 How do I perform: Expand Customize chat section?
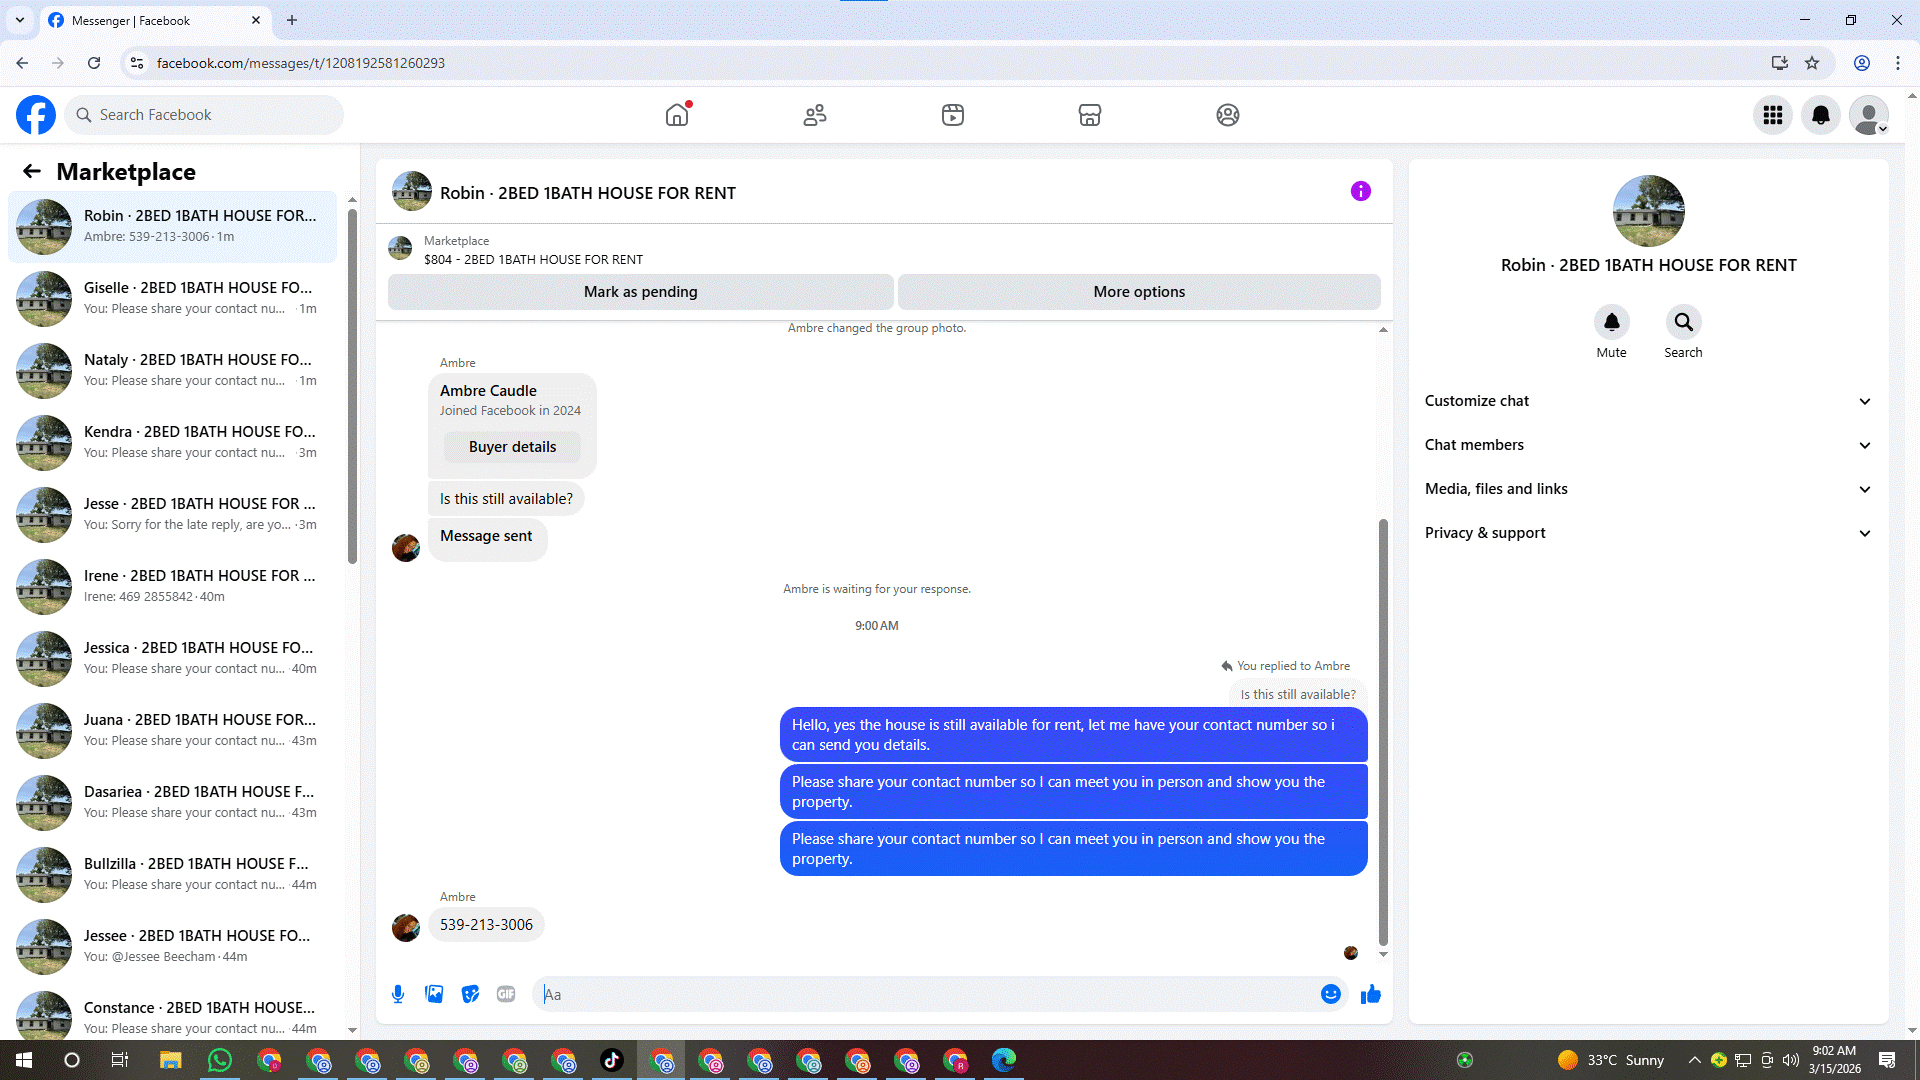(1648, 401)
